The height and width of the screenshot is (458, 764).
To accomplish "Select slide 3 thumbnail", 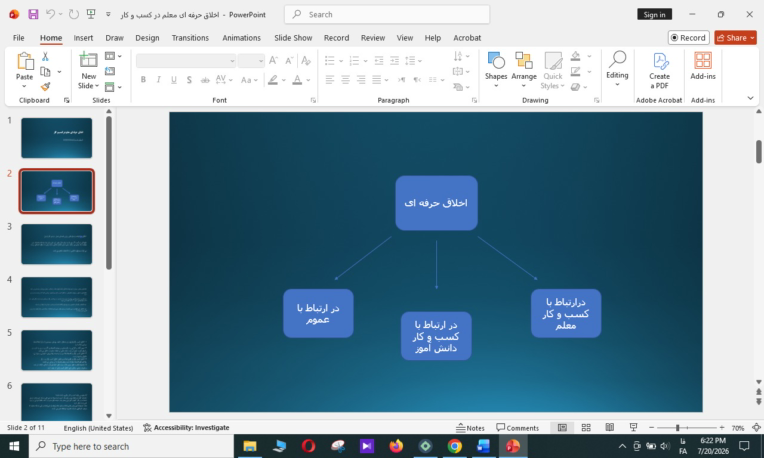I will (x=57, y=244).
